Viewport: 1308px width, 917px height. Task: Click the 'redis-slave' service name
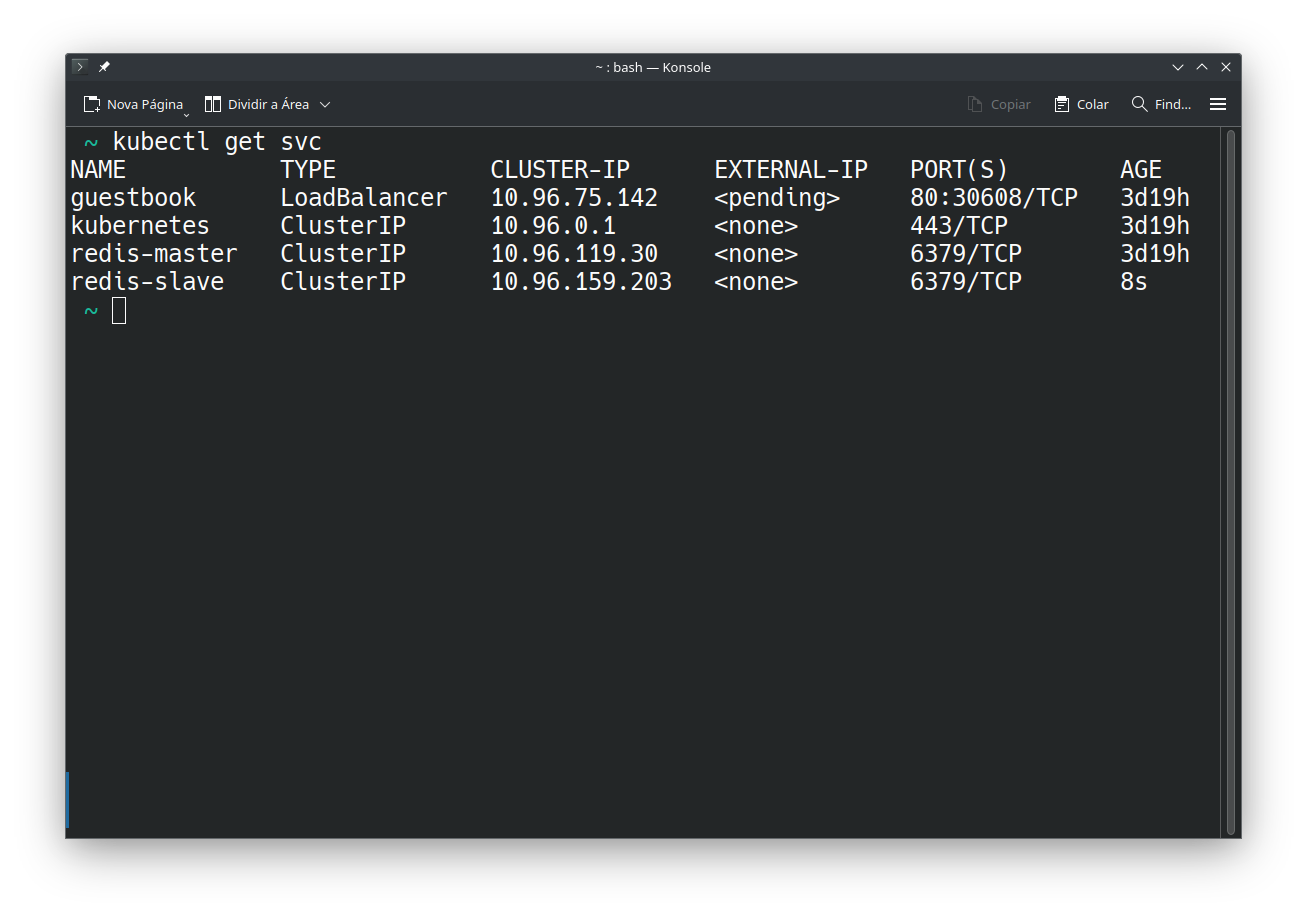(147, 282)
